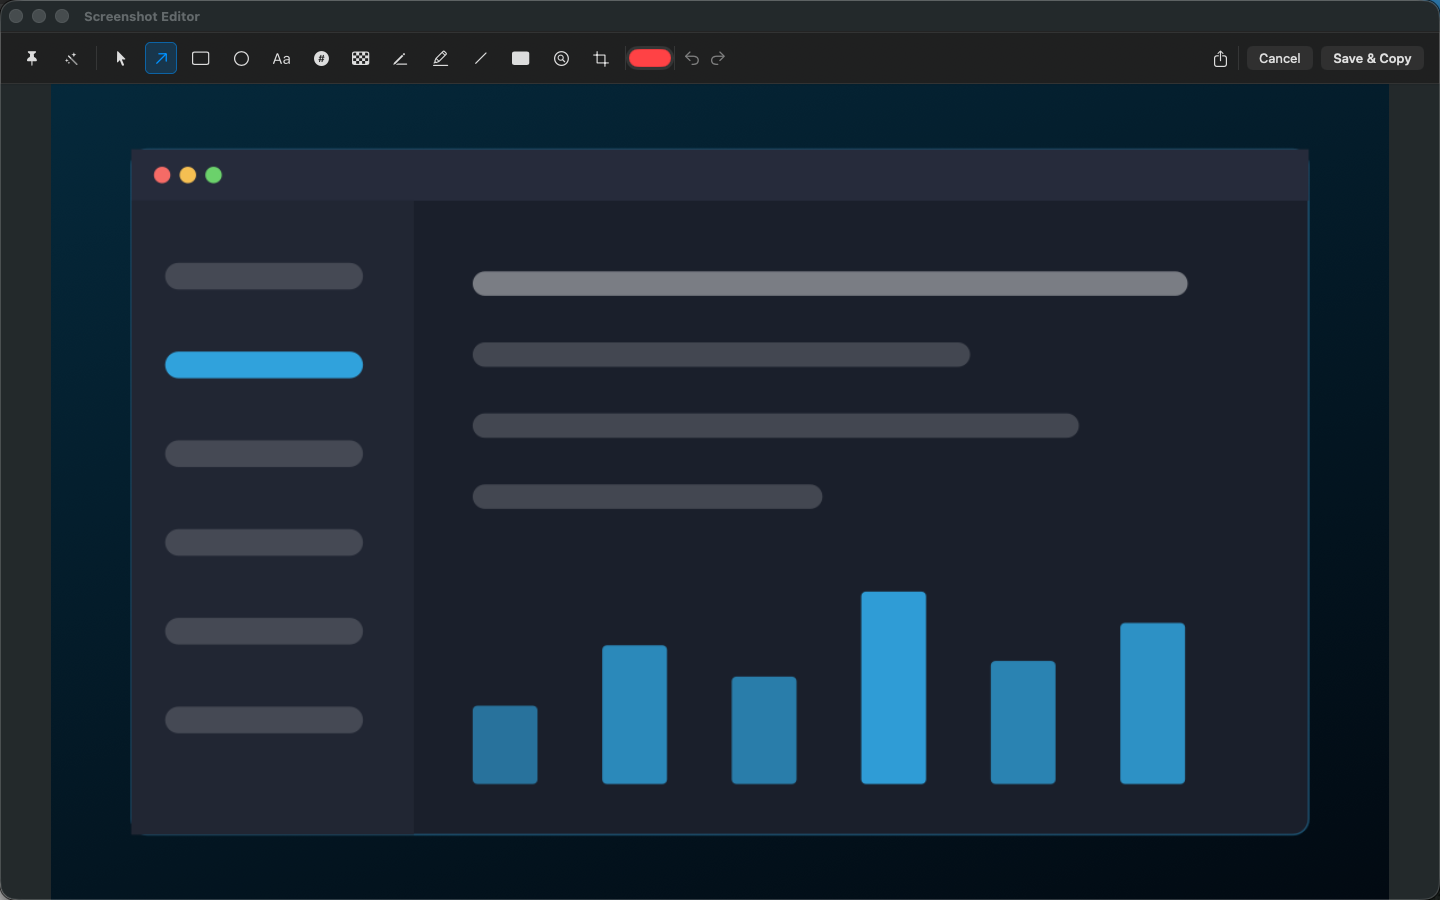The height and width of the screenshot is (900, 1440).
Task: Select the pencil draw tool
Action: coord(400,59)
